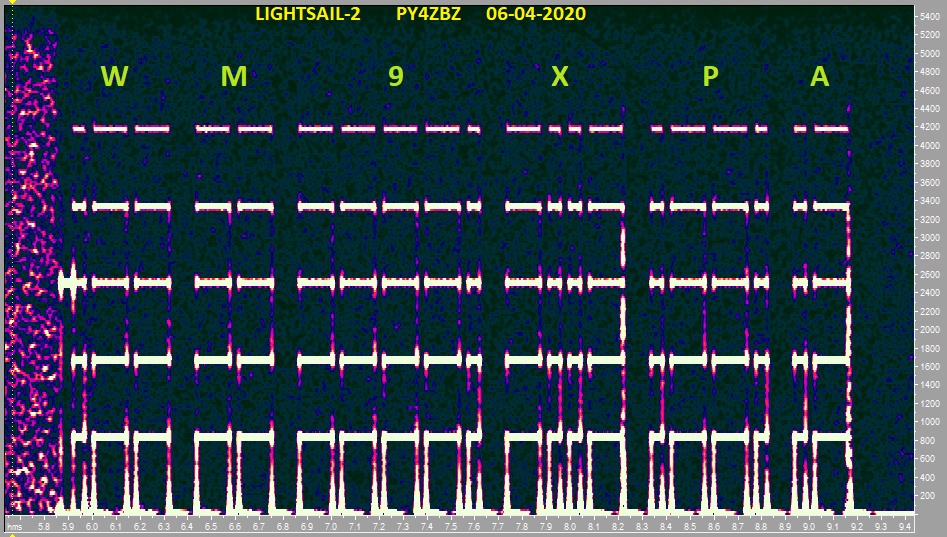Click the 4200 label on frequency axis
Screen dimensions: 947x537
pos(929,127)
